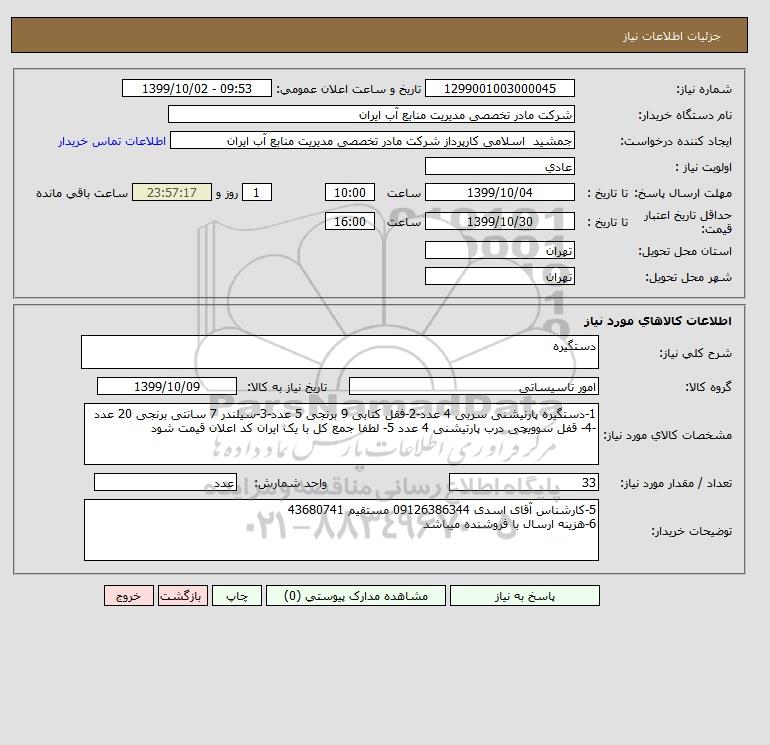770x745 pixels.
Task: Click the ساعت باقی مانده label
Action: click(x=82, y=193)
